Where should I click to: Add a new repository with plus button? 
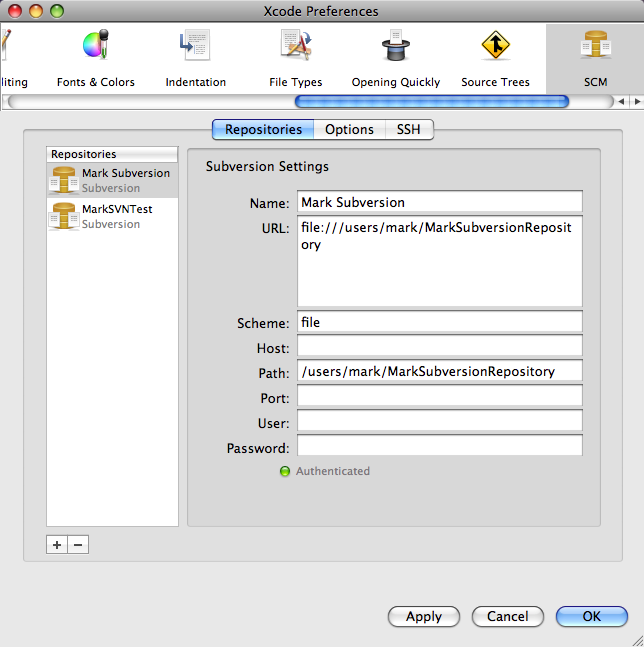[x=57, y=545]
